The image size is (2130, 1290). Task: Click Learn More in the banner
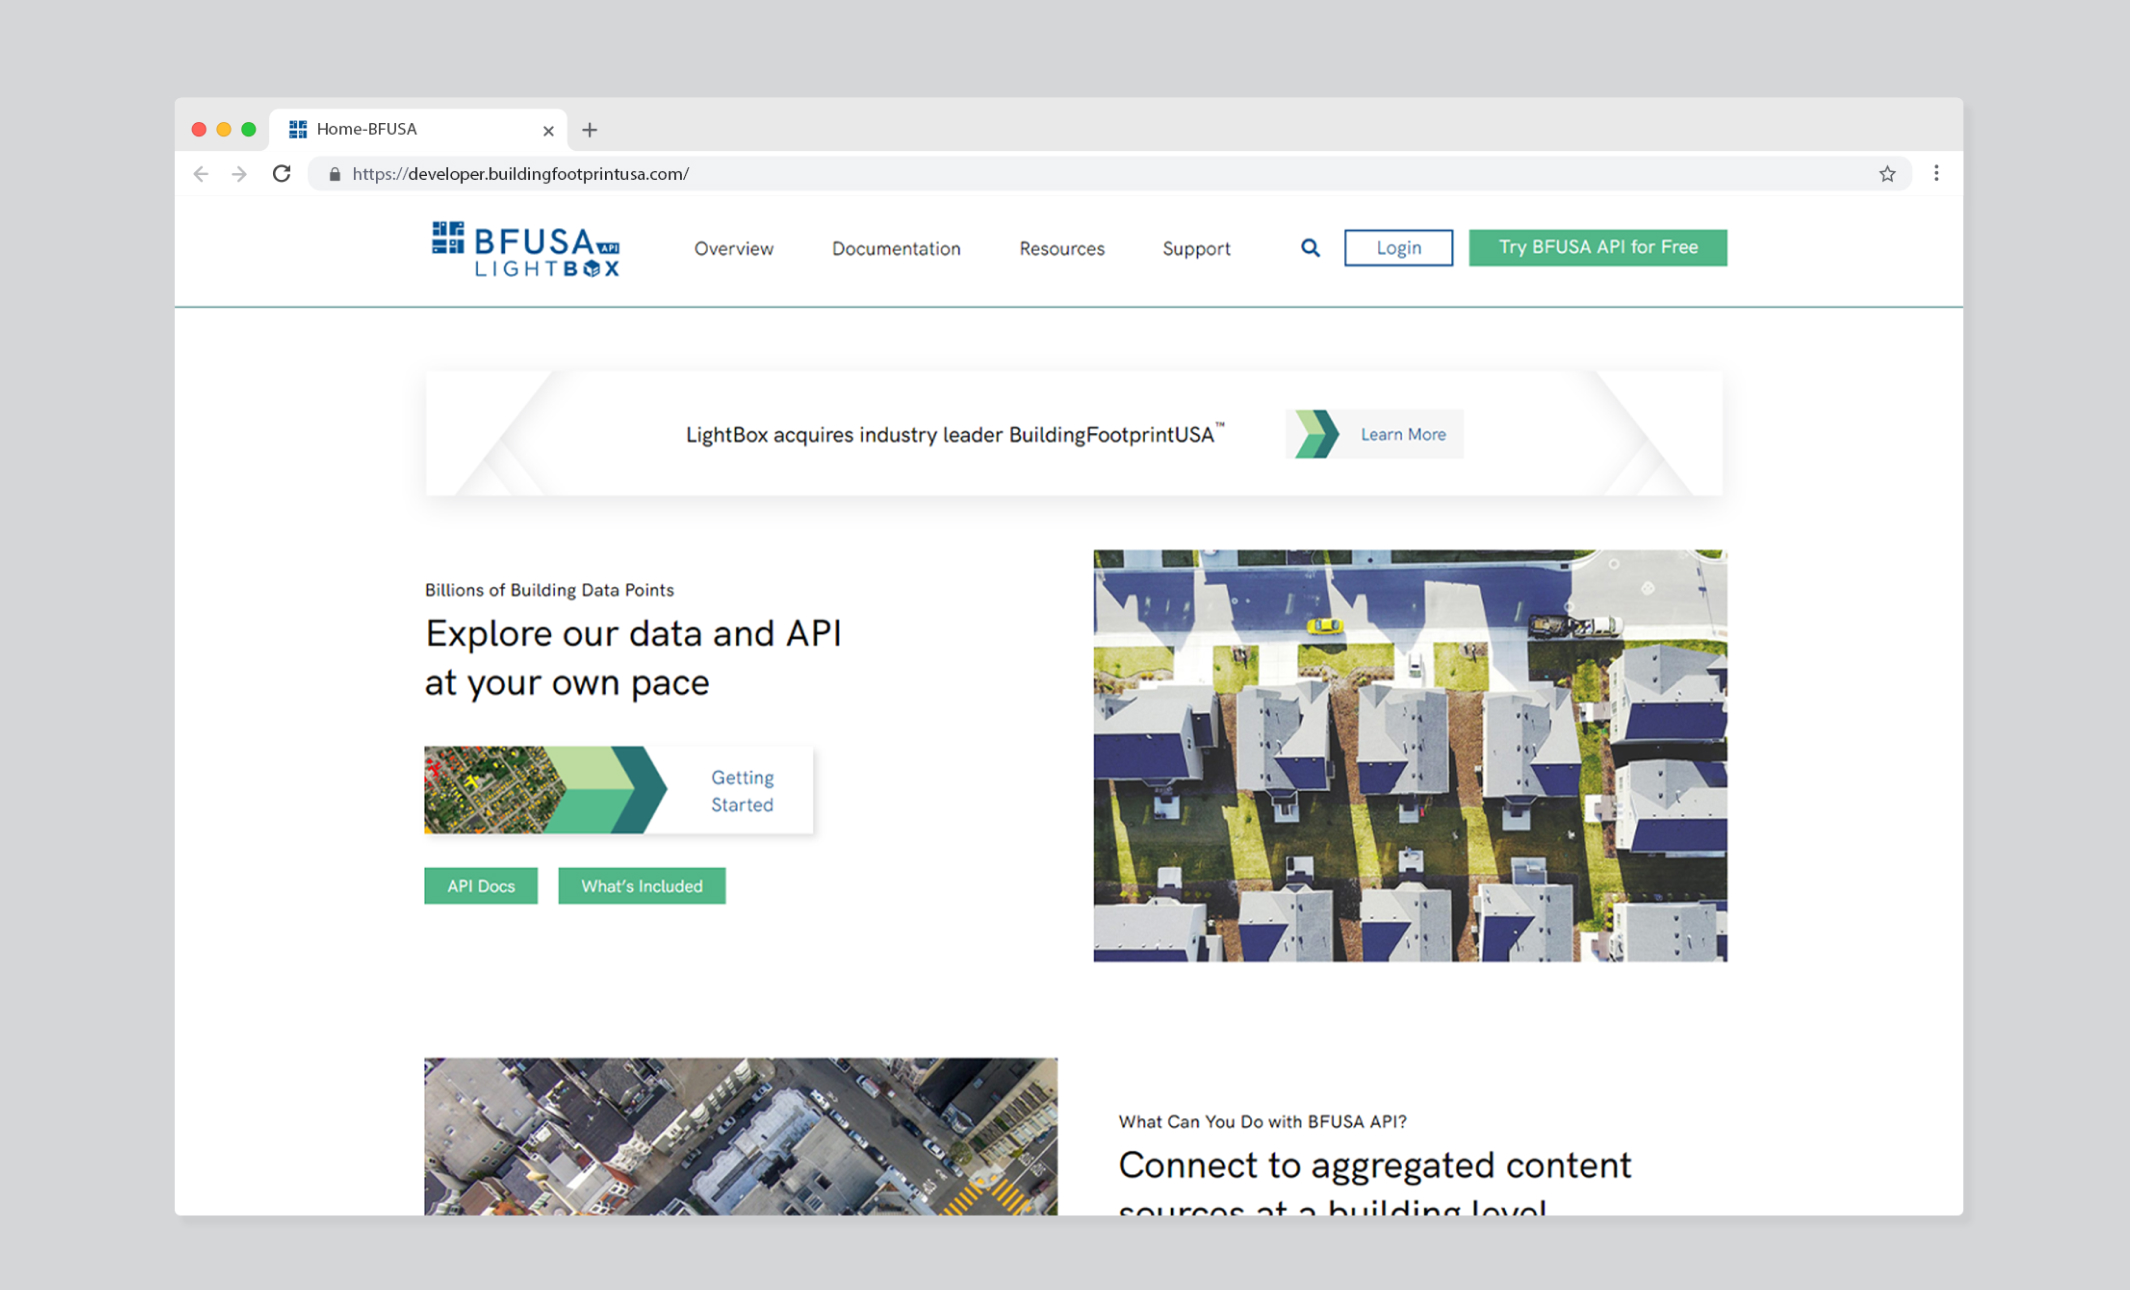pyautogui.click(x=1402, y=434)
